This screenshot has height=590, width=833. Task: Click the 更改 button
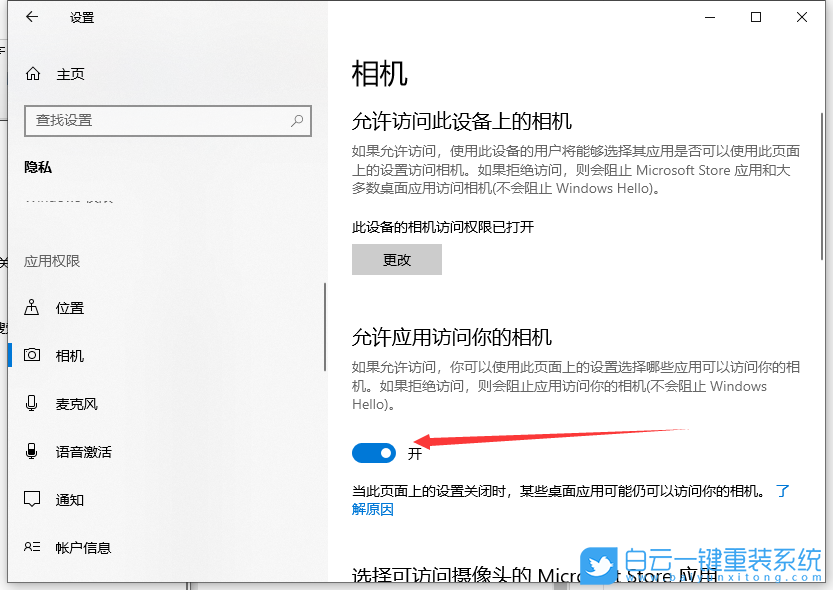(395, 259)
